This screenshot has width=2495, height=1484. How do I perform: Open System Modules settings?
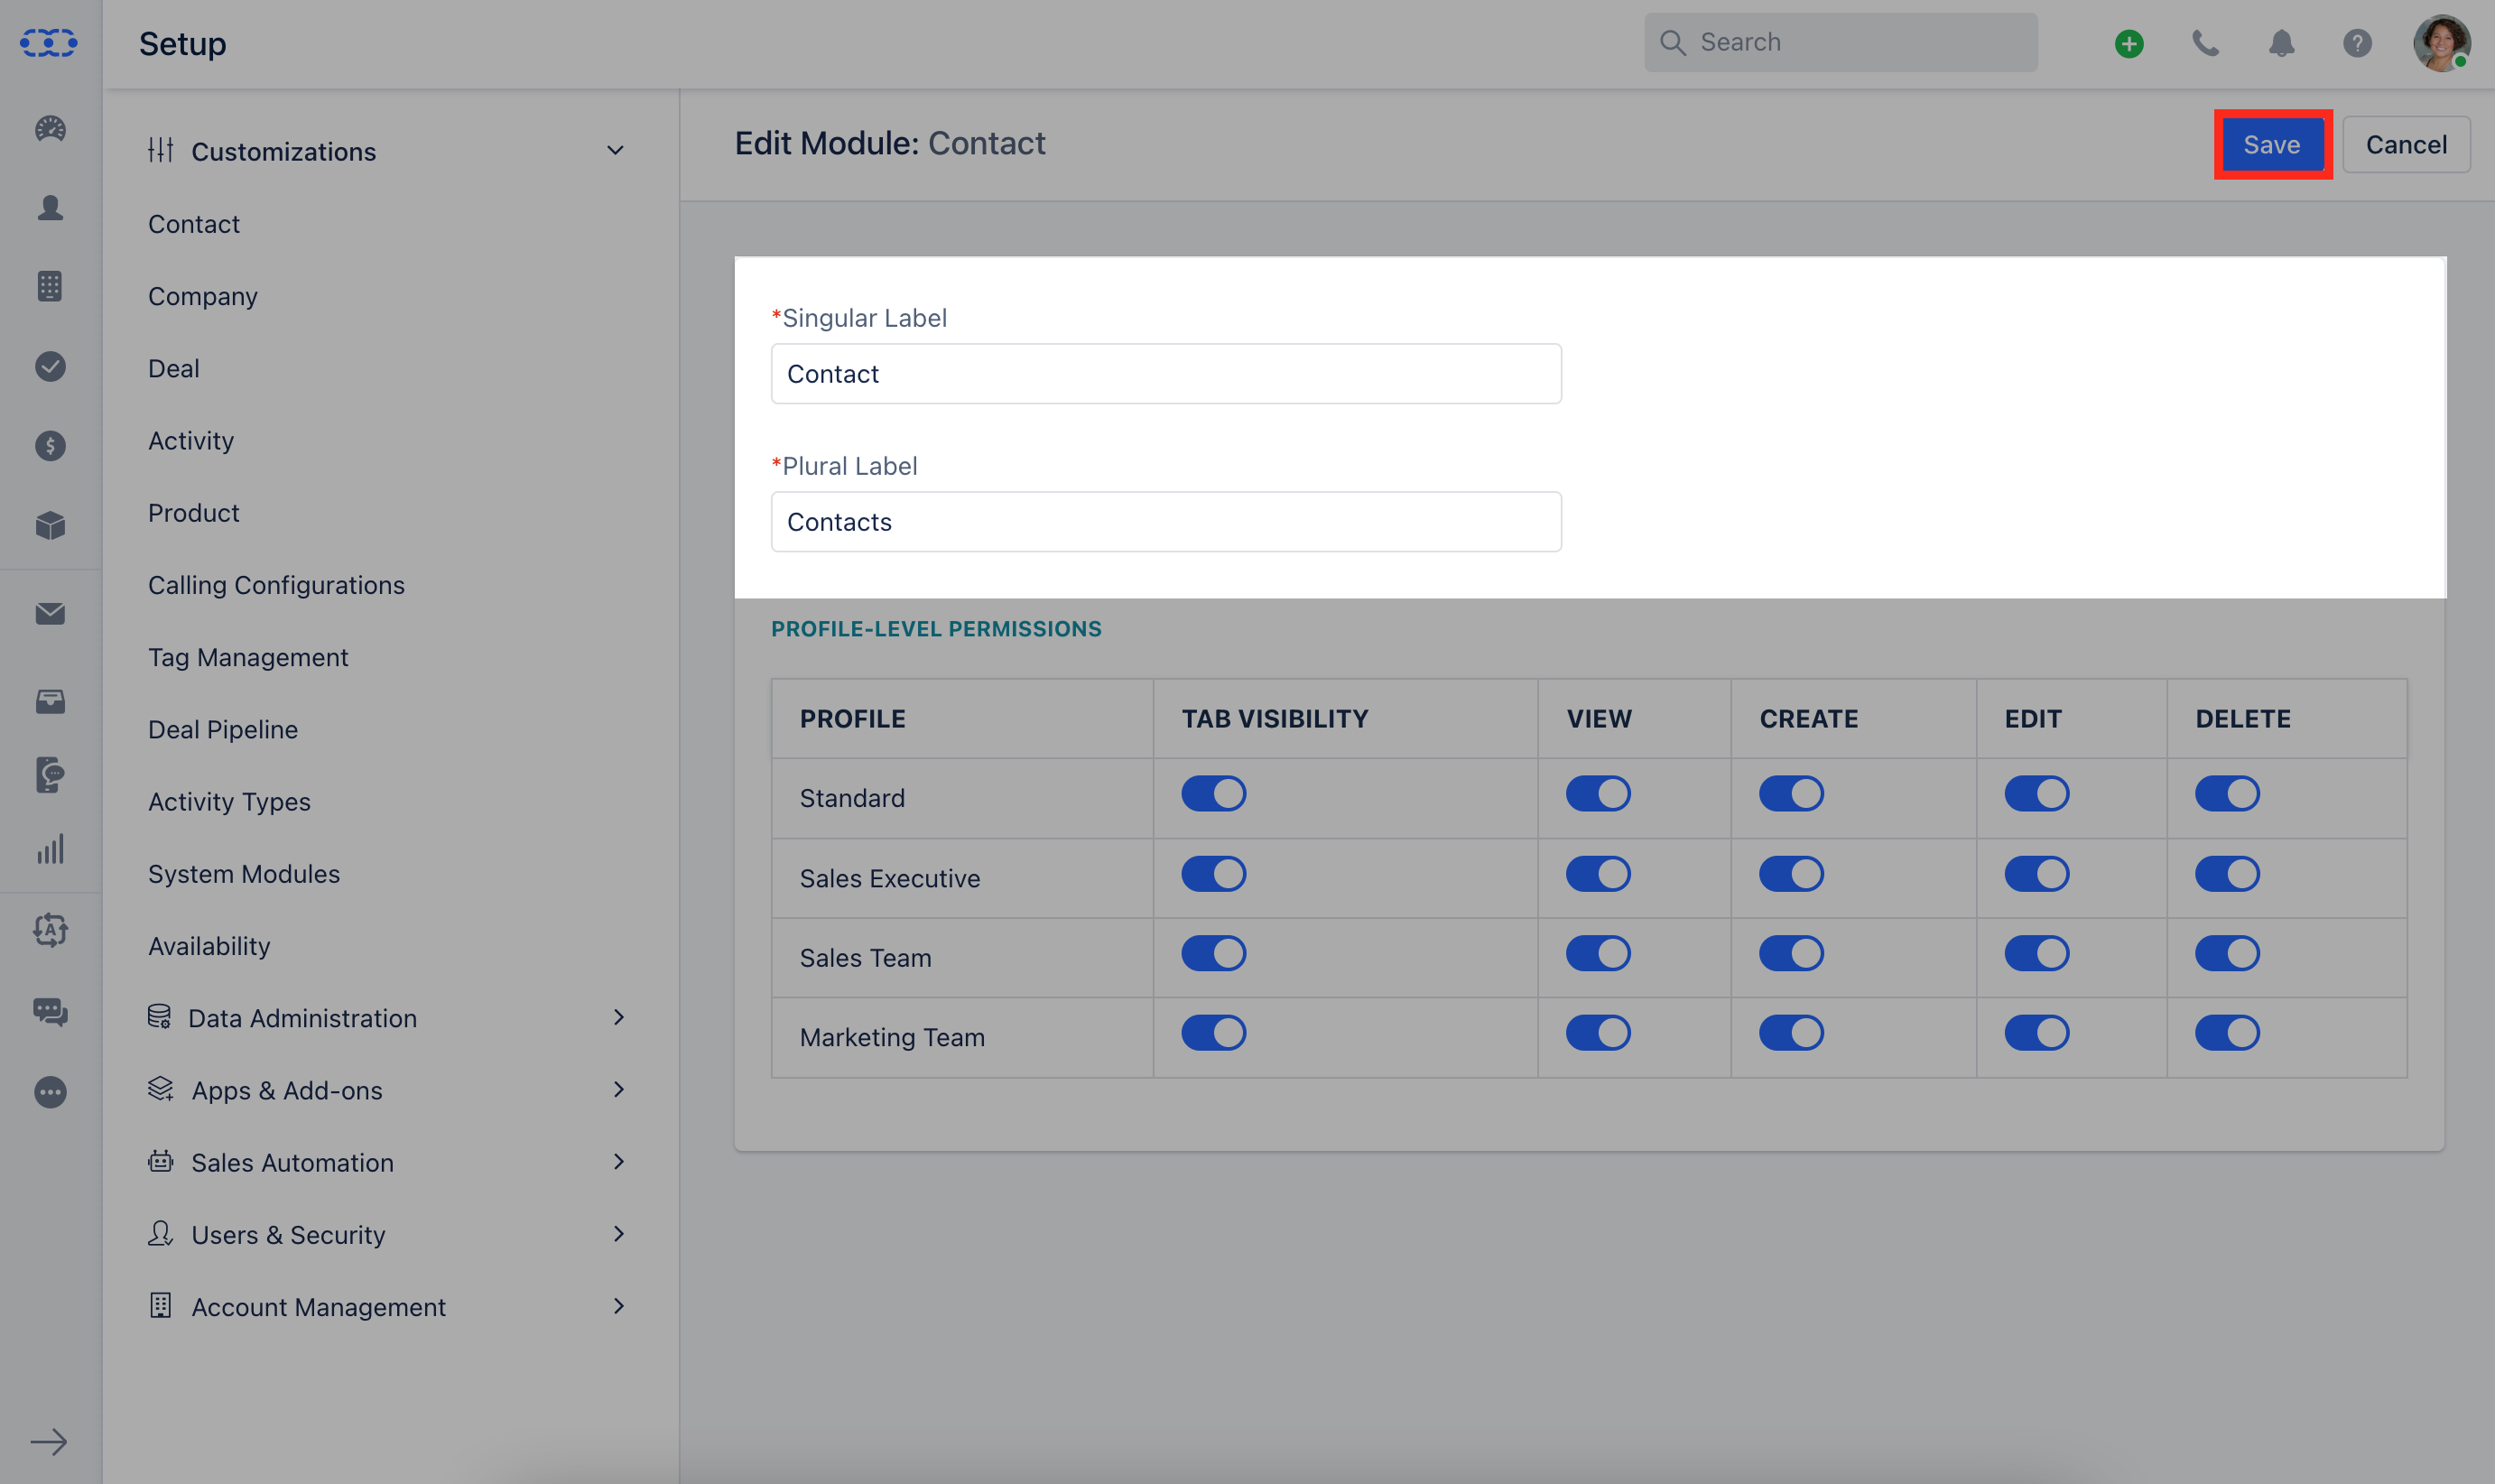coord(244,874)
